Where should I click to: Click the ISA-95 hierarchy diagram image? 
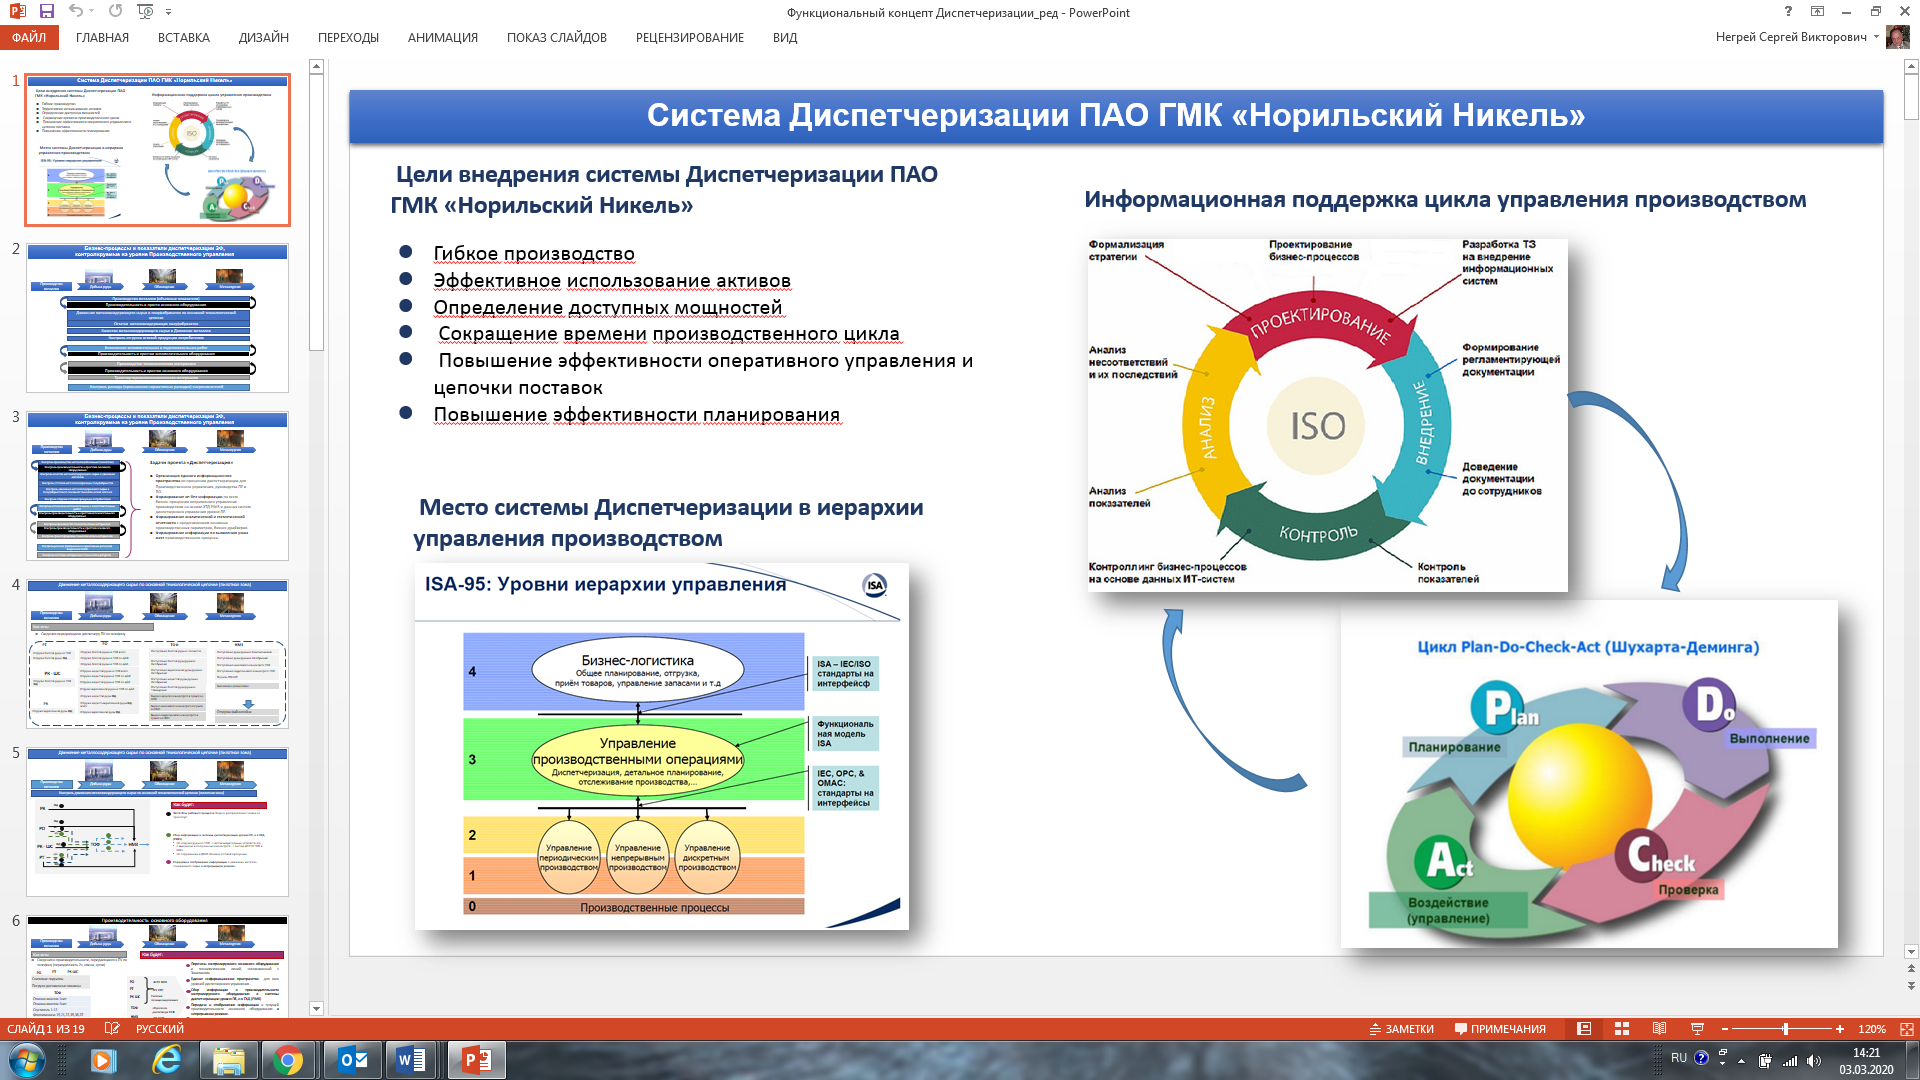(x=661, y=746)
